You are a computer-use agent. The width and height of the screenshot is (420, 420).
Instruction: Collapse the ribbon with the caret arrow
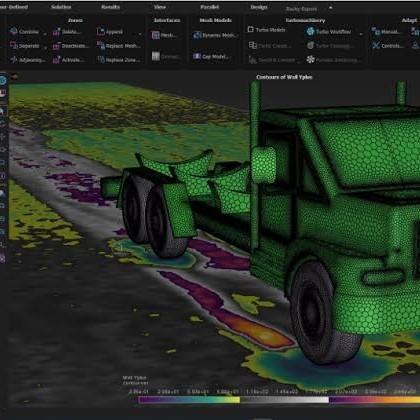(330, 8)
